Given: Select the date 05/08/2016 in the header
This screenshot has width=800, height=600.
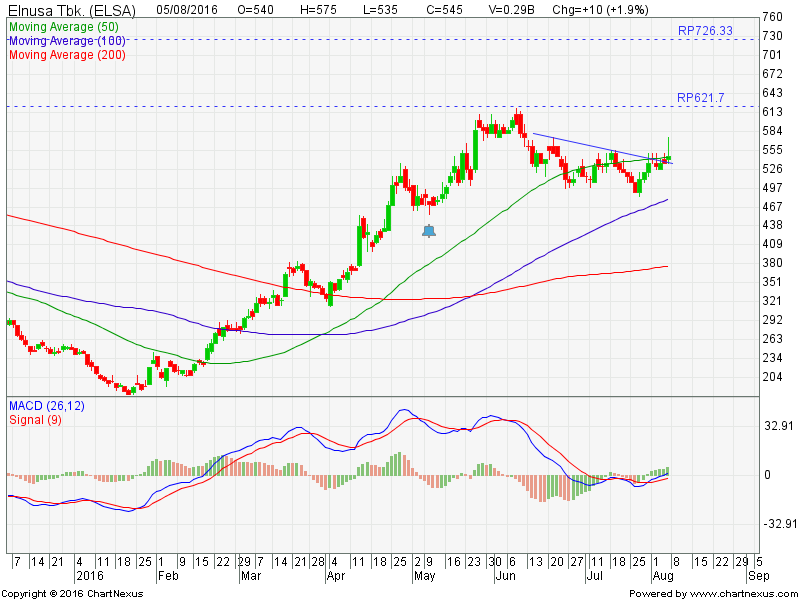Looking at the screenshot, I should click(187, 10).
